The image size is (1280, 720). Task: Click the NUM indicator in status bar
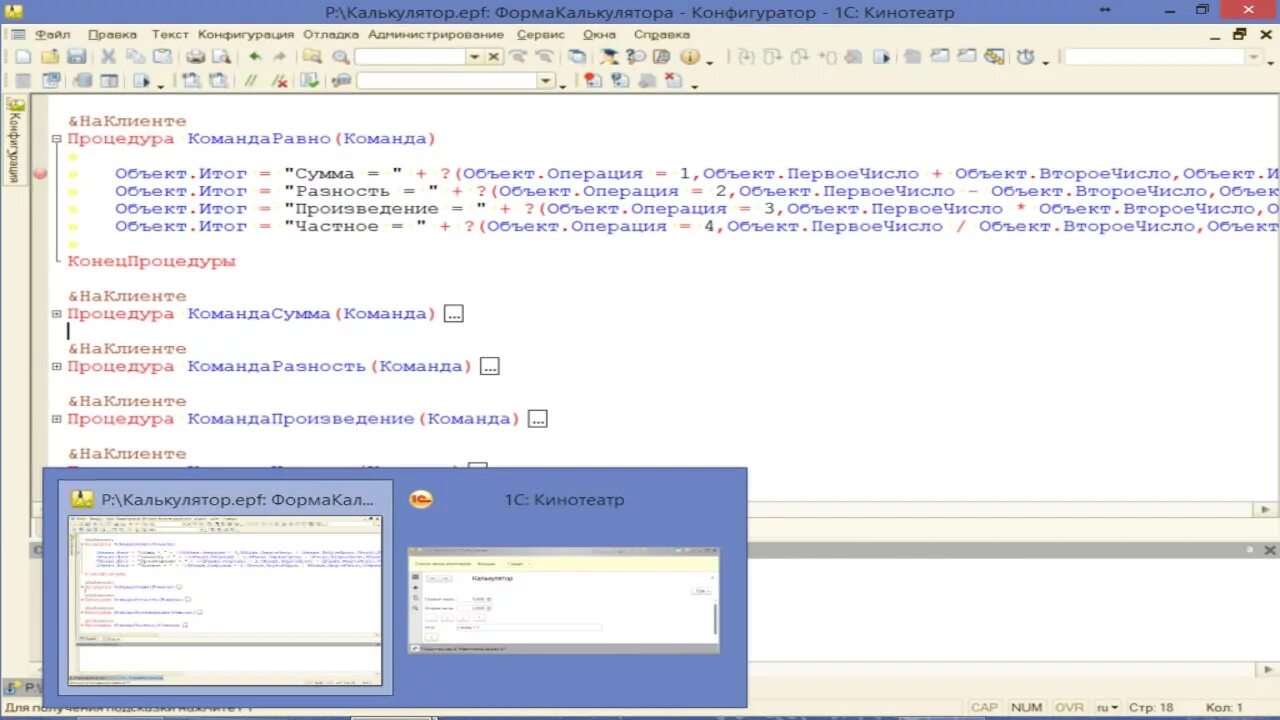pos(1026,707)
